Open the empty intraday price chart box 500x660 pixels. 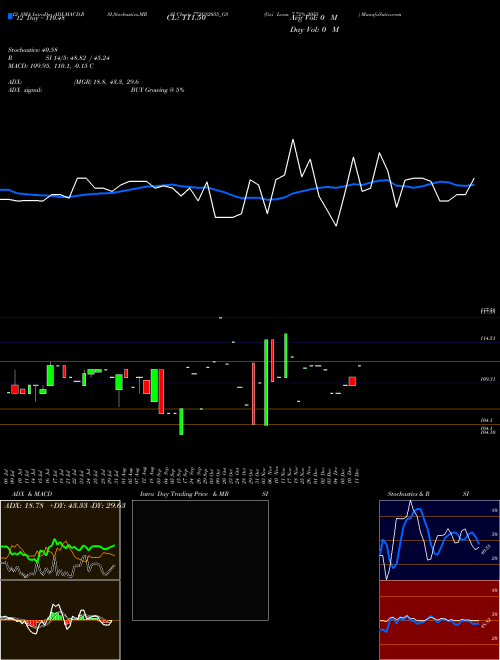click(x=200, y=560)
